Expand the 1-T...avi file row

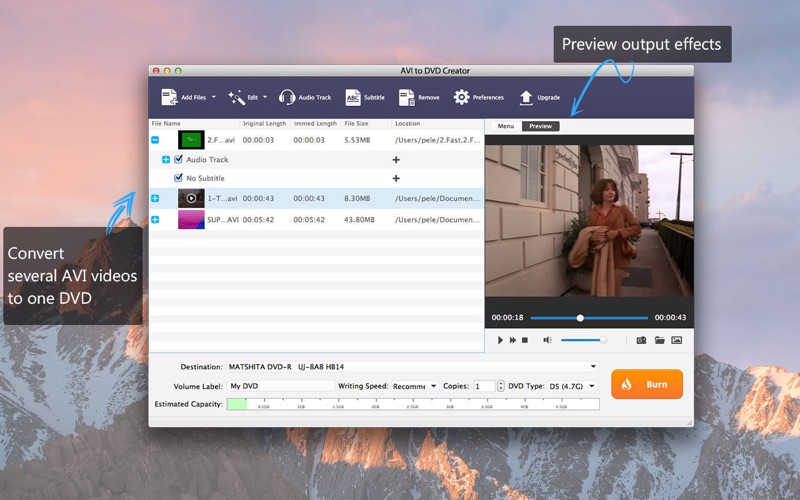(x=155, y=198)
